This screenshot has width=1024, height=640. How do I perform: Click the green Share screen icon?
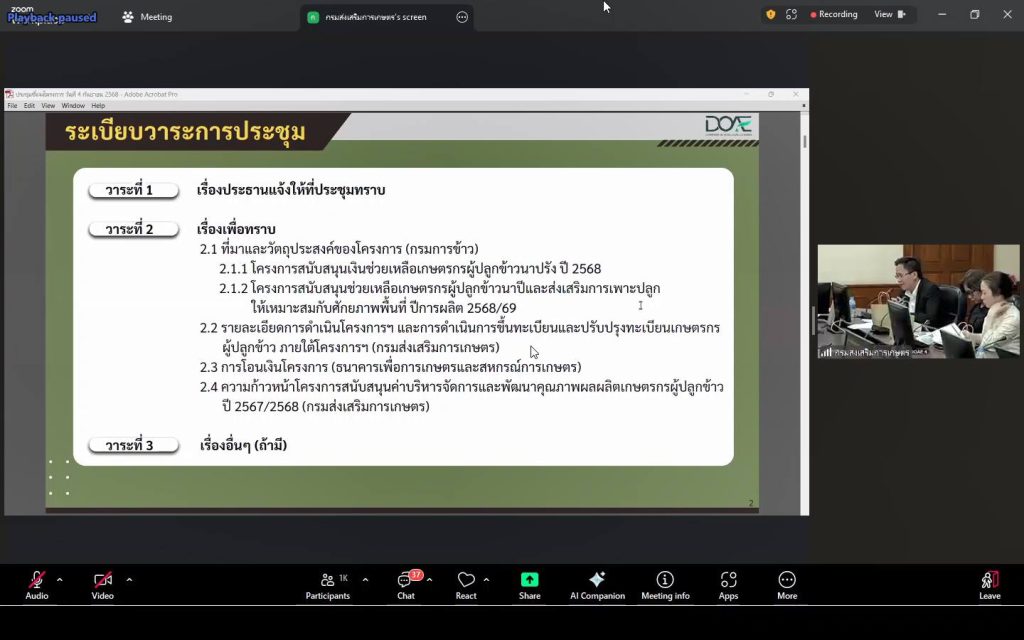[529, 580]
